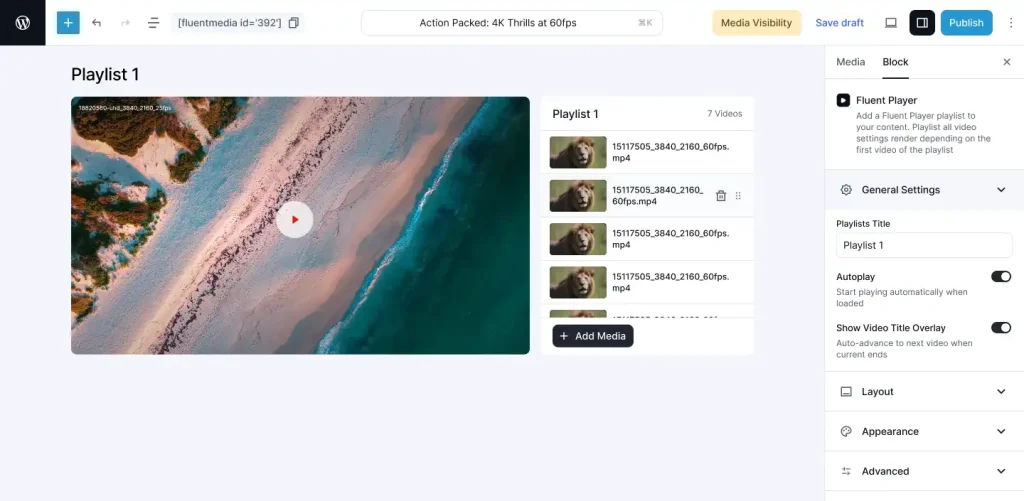Click the undo arrow icon

click(x=97, y=23)
